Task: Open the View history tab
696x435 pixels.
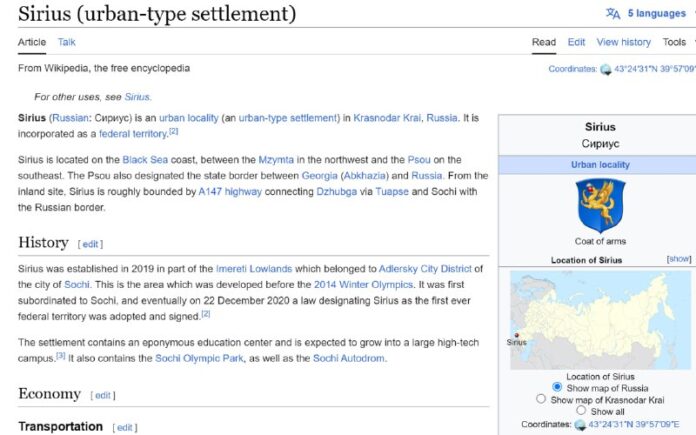Action: click(623, 42)
